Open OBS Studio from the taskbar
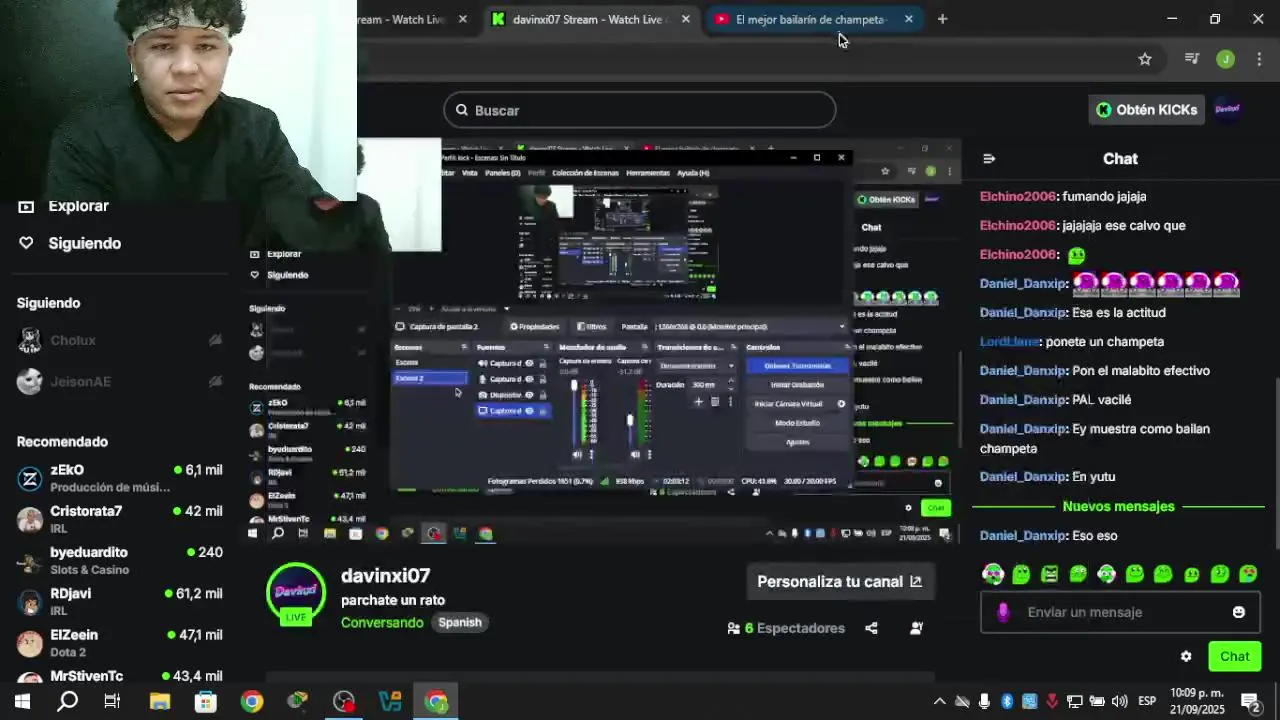This screenshot has height=720, width=1280. coord(344,701)
